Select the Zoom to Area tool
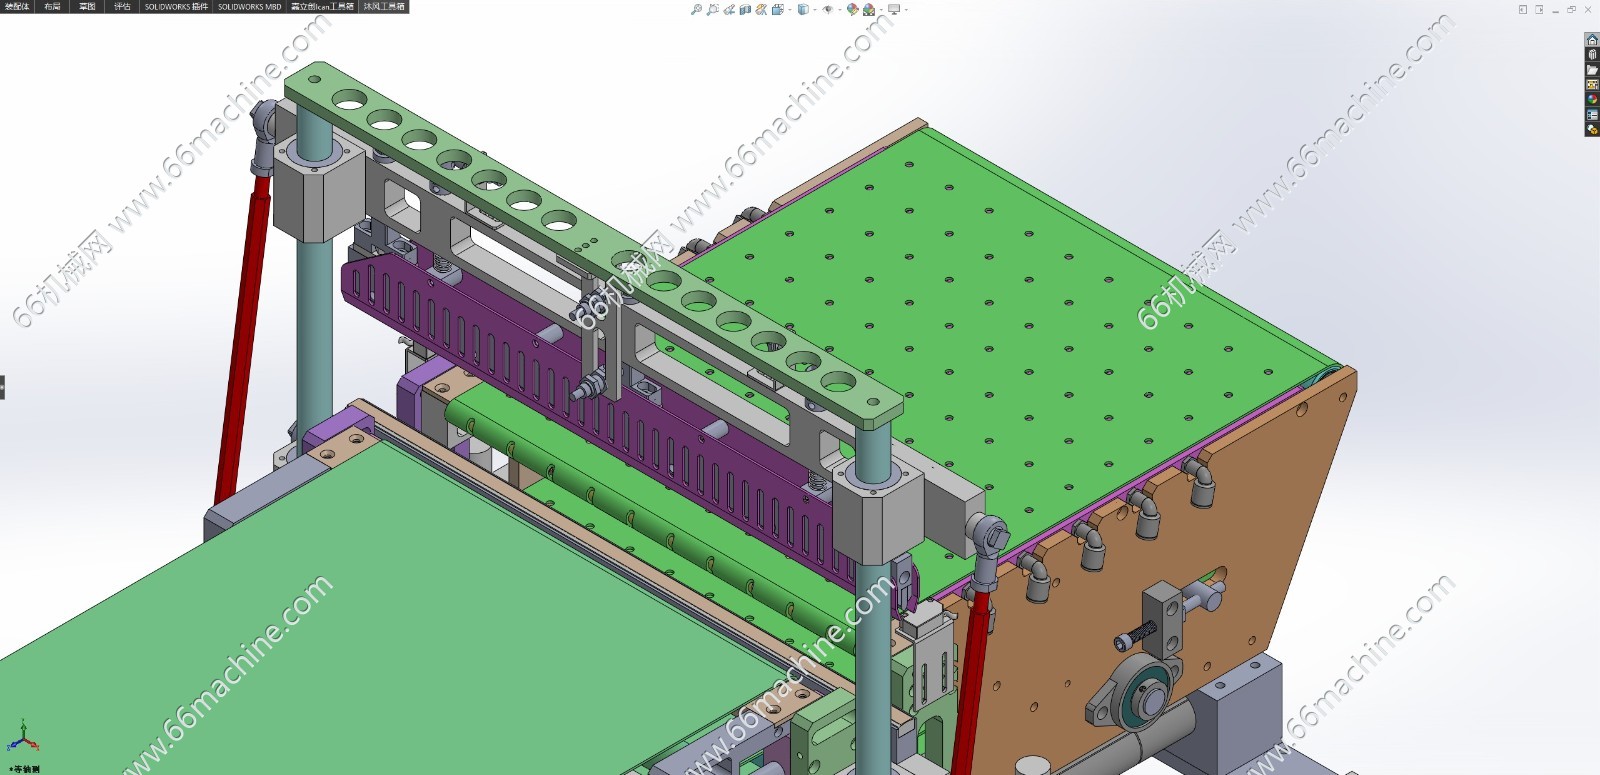1600x775 pixels. 712,9
